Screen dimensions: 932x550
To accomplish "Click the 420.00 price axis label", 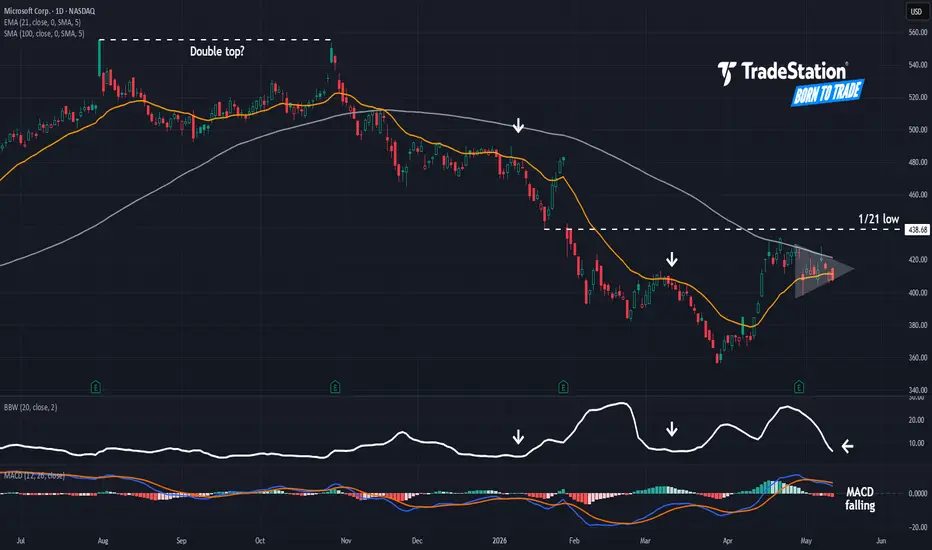I will [x=918, y=260].
